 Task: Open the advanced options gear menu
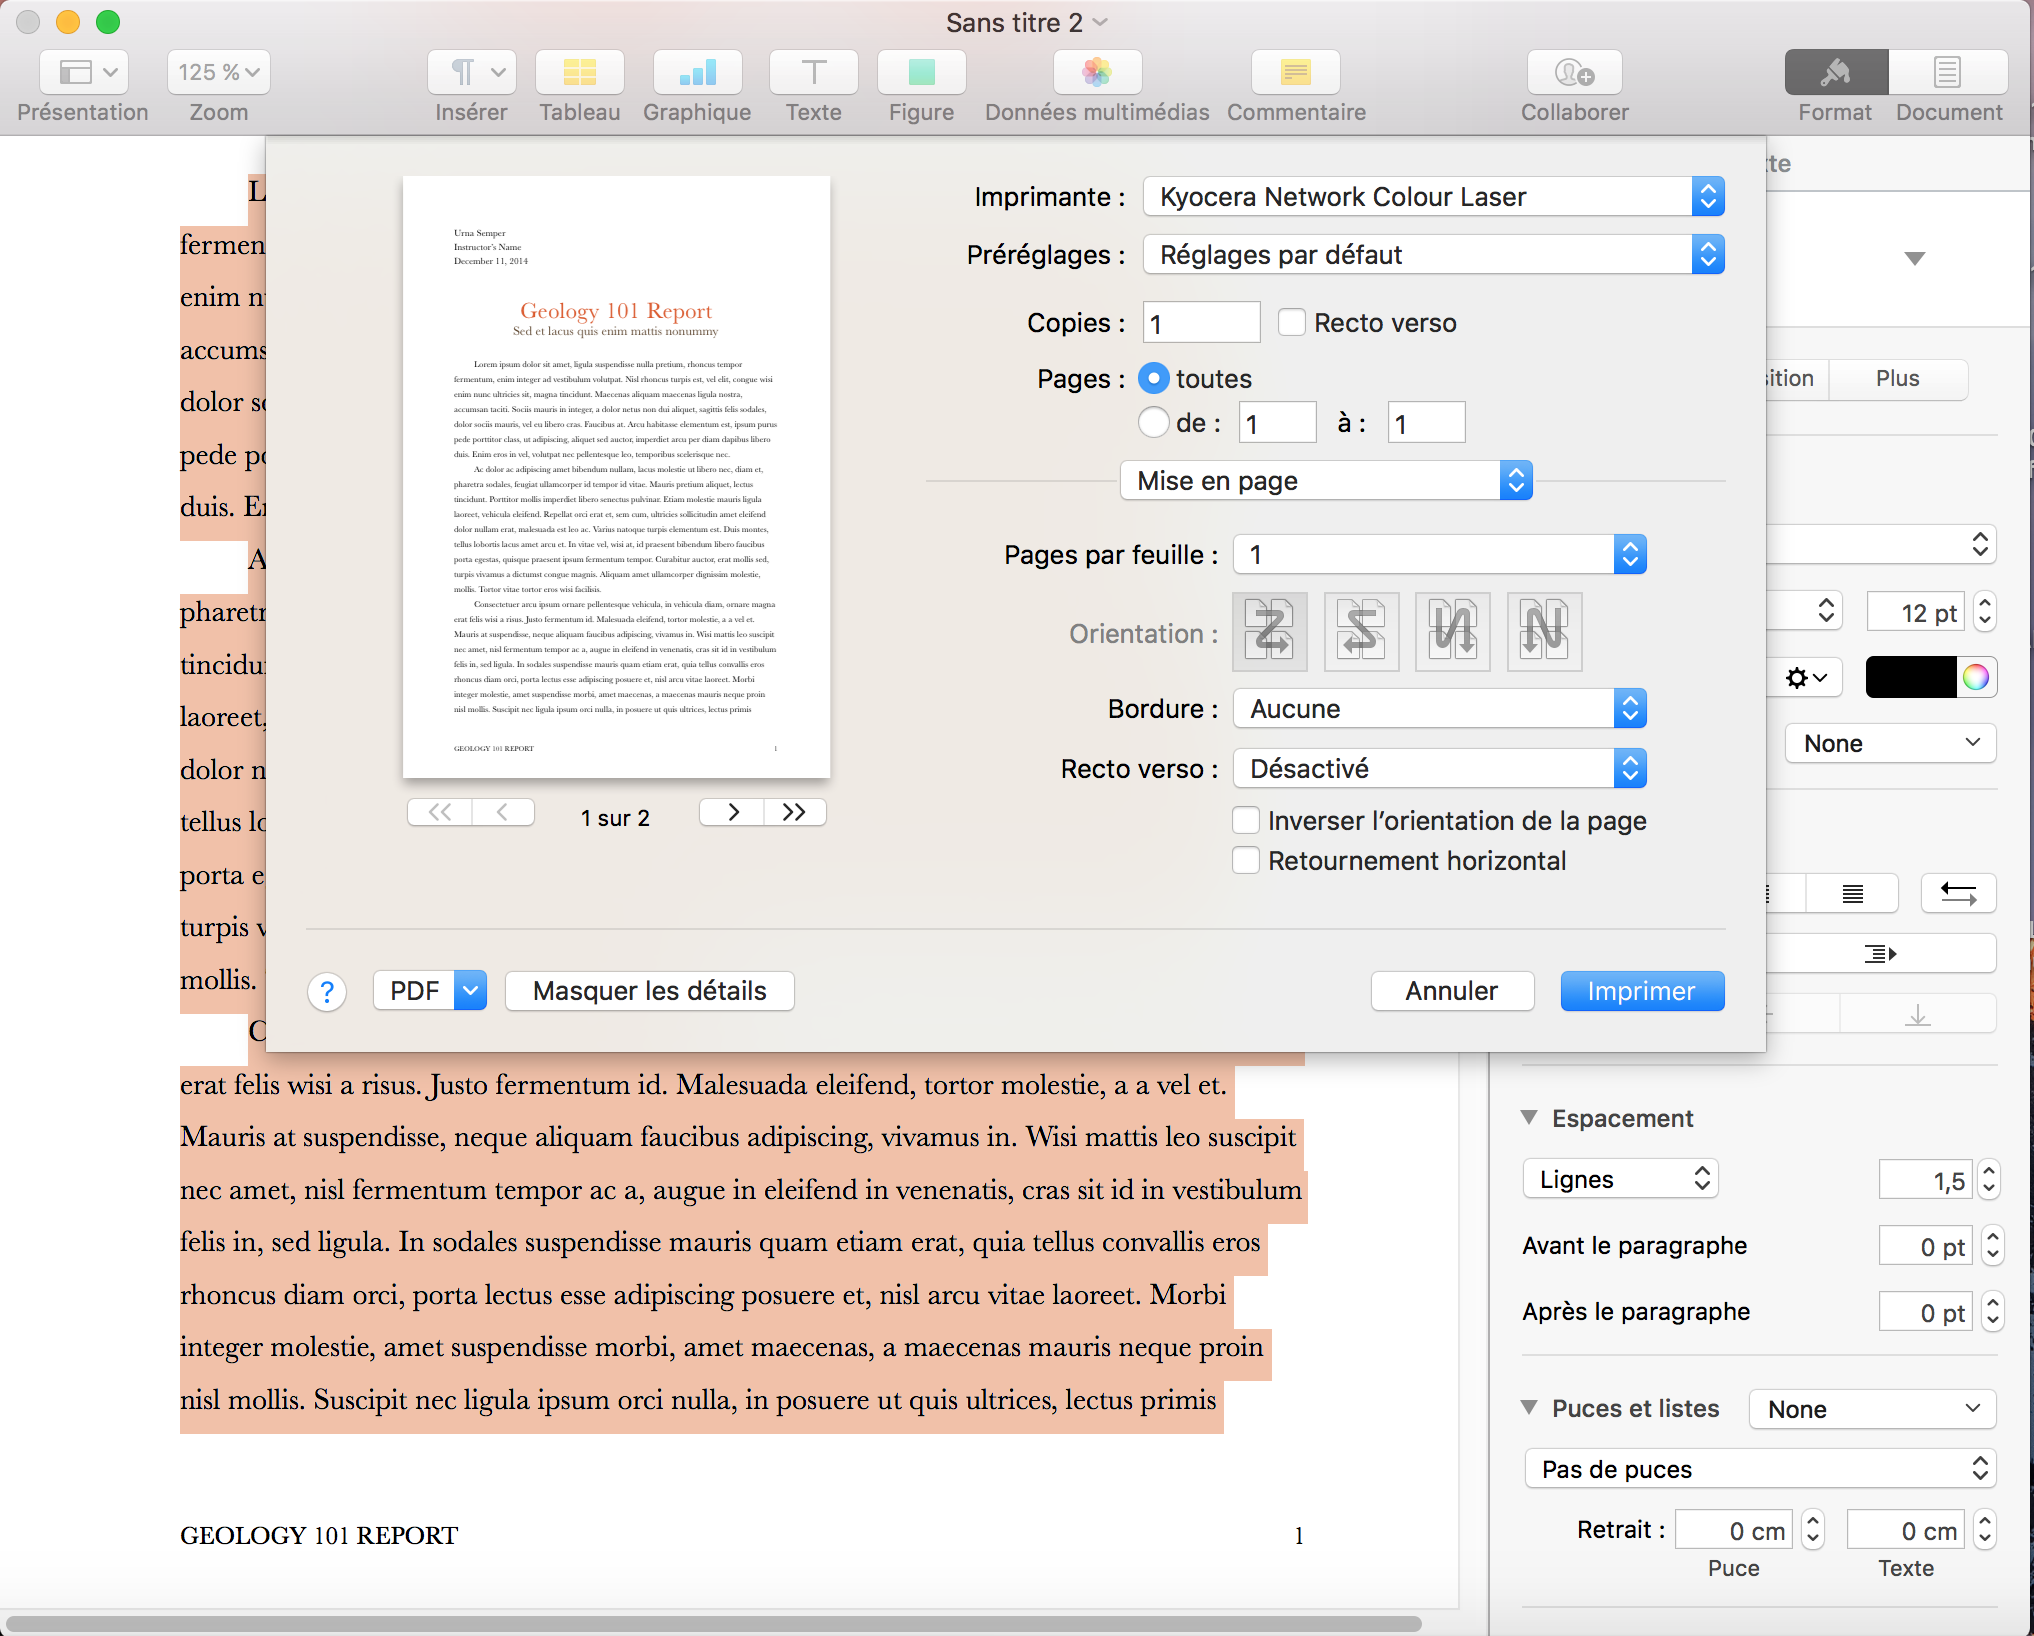(x=1806, y=678)
